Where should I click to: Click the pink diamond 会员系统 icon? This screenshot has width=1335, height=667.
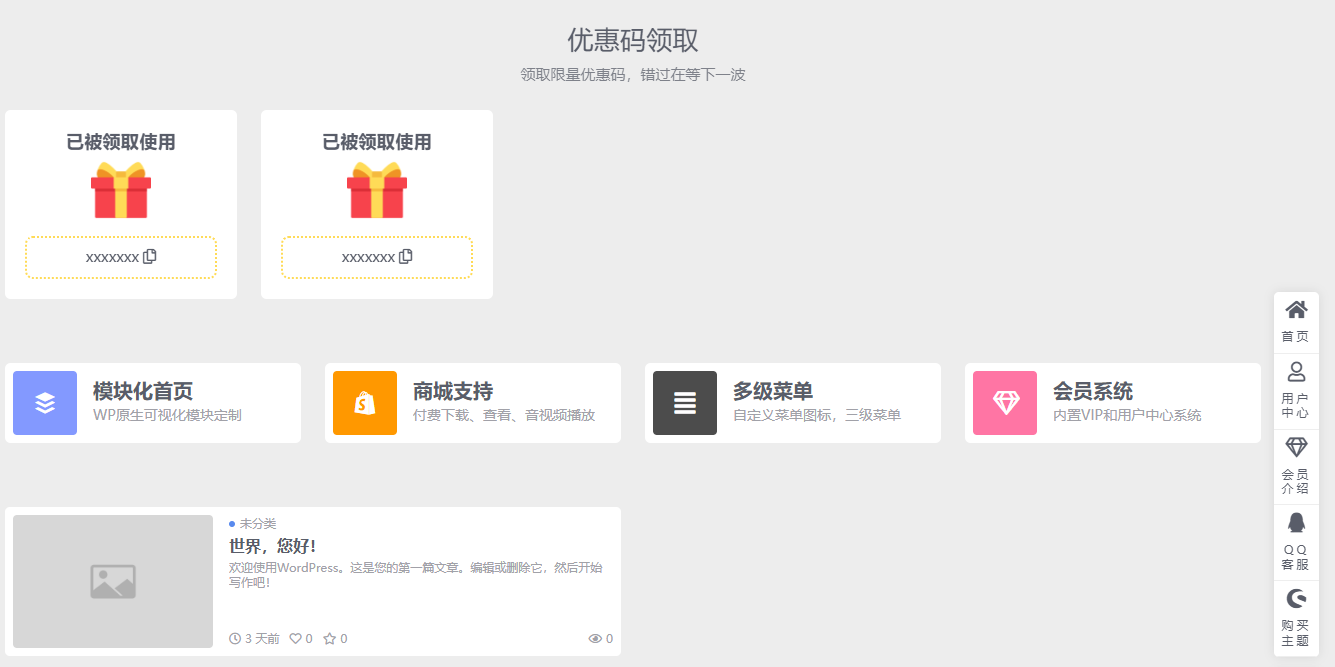(x=1005, y=403)
